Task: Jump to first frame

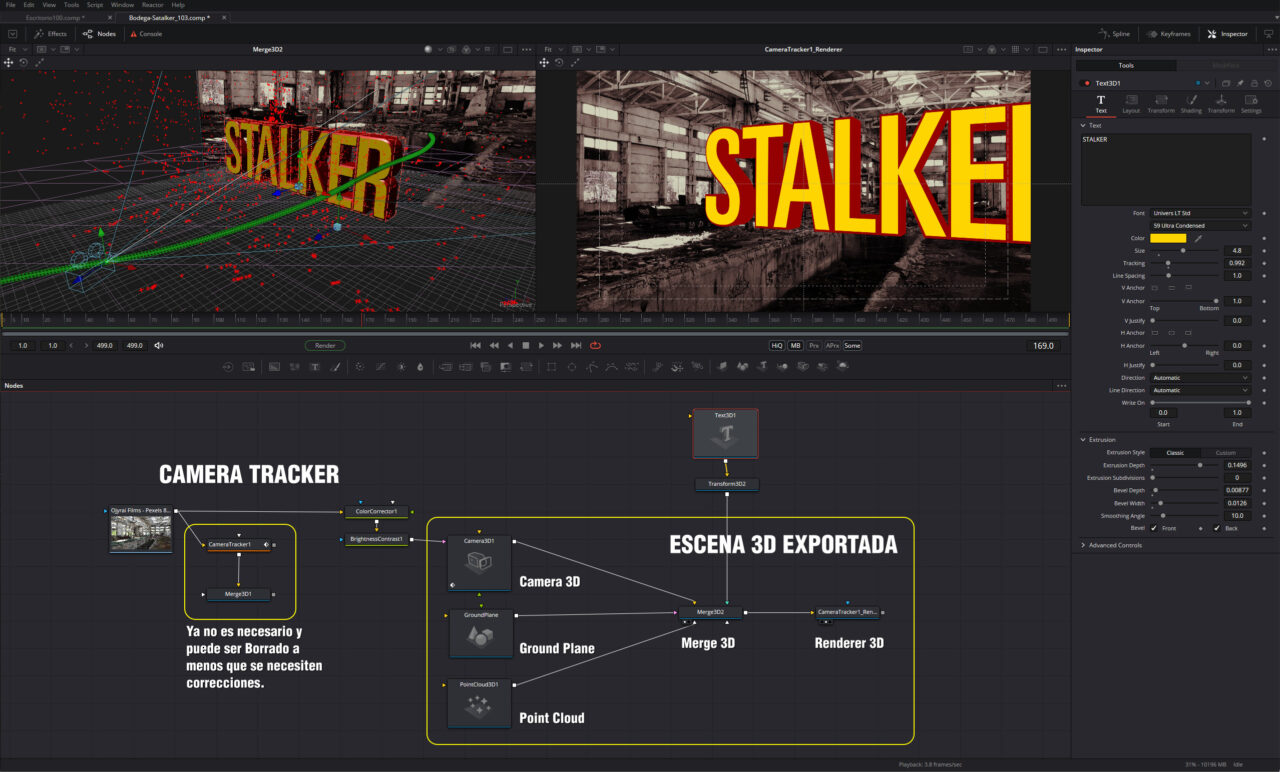Action: tap(475, 345)
